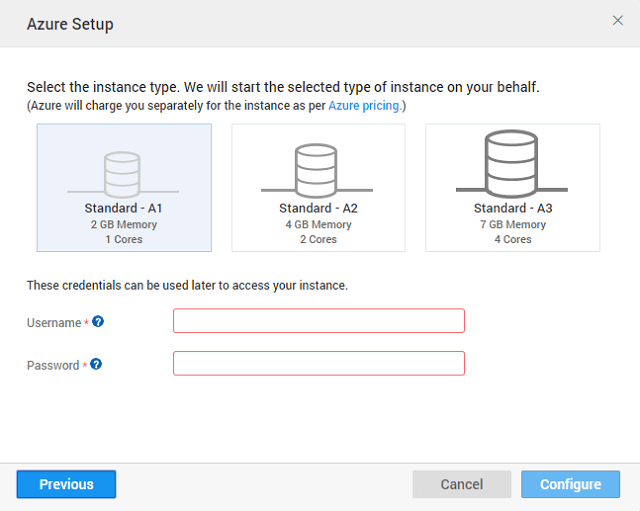Open the help tooltip icon beside Username
The height and width of the screenshot is (511, 640).
(98, 322)
